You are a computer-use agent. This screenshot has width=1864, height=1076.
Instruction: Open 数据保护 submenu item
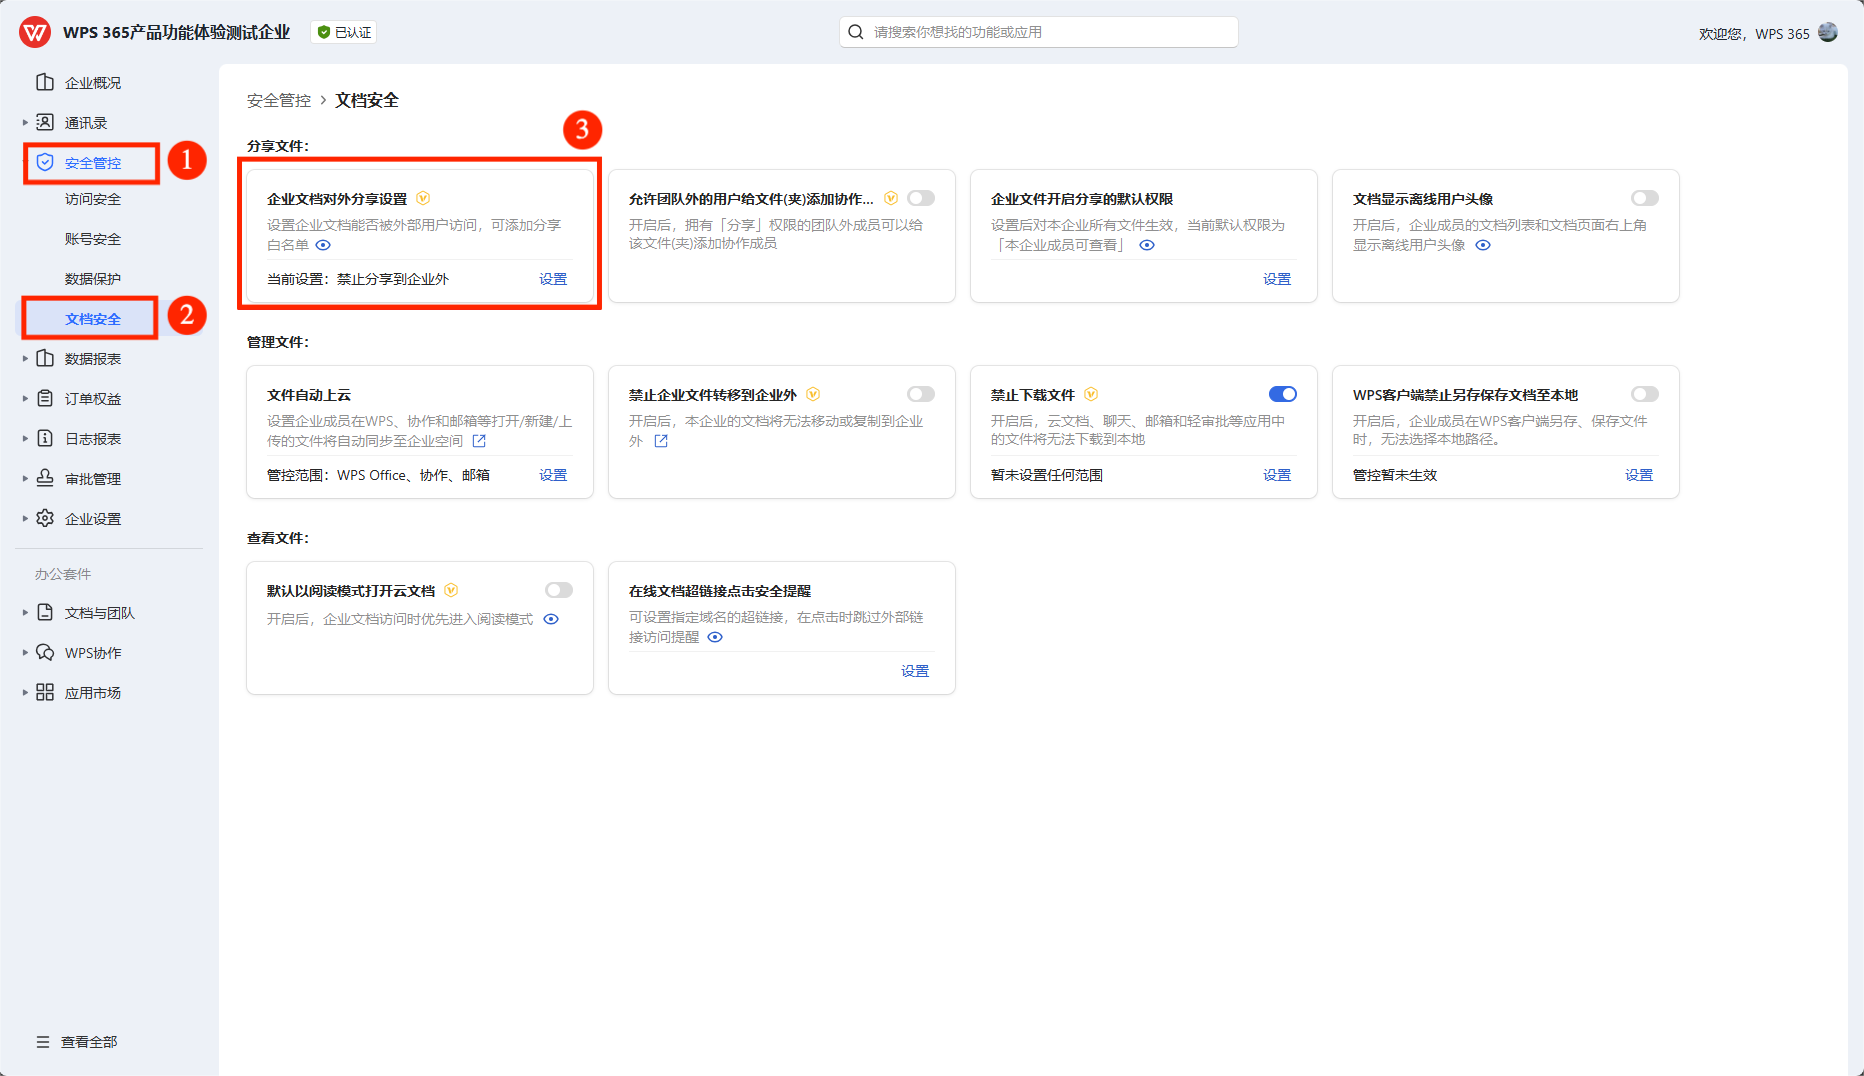(93, 279)
